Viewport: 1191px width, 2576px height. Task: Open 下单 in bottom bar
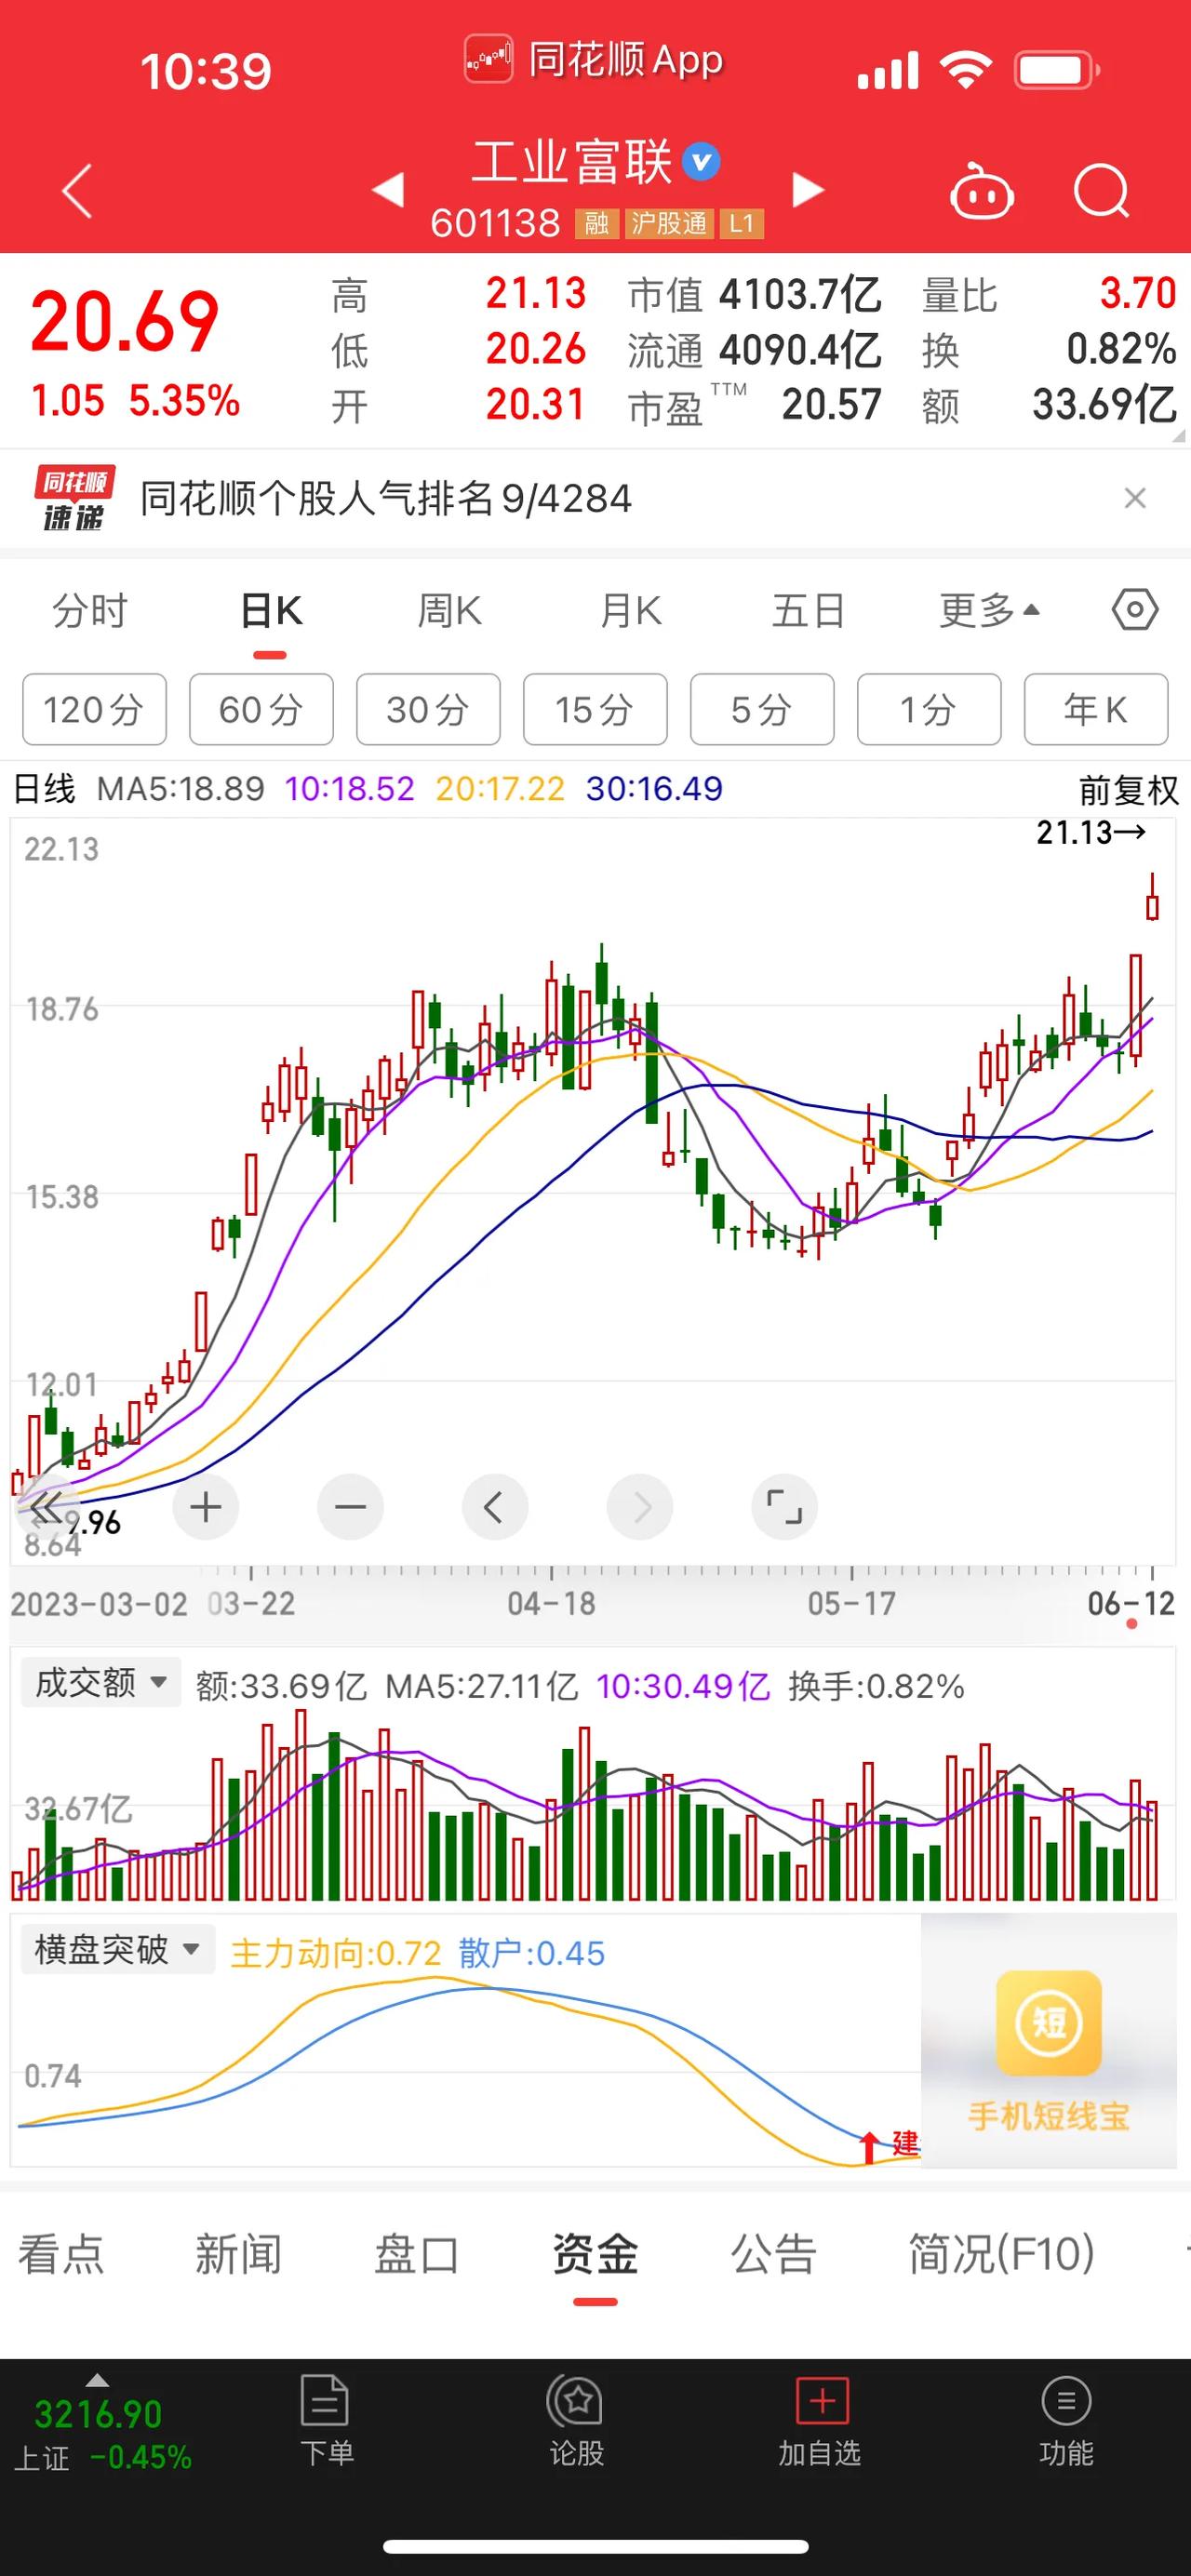pyautogui.click(x=326, y=2421)
